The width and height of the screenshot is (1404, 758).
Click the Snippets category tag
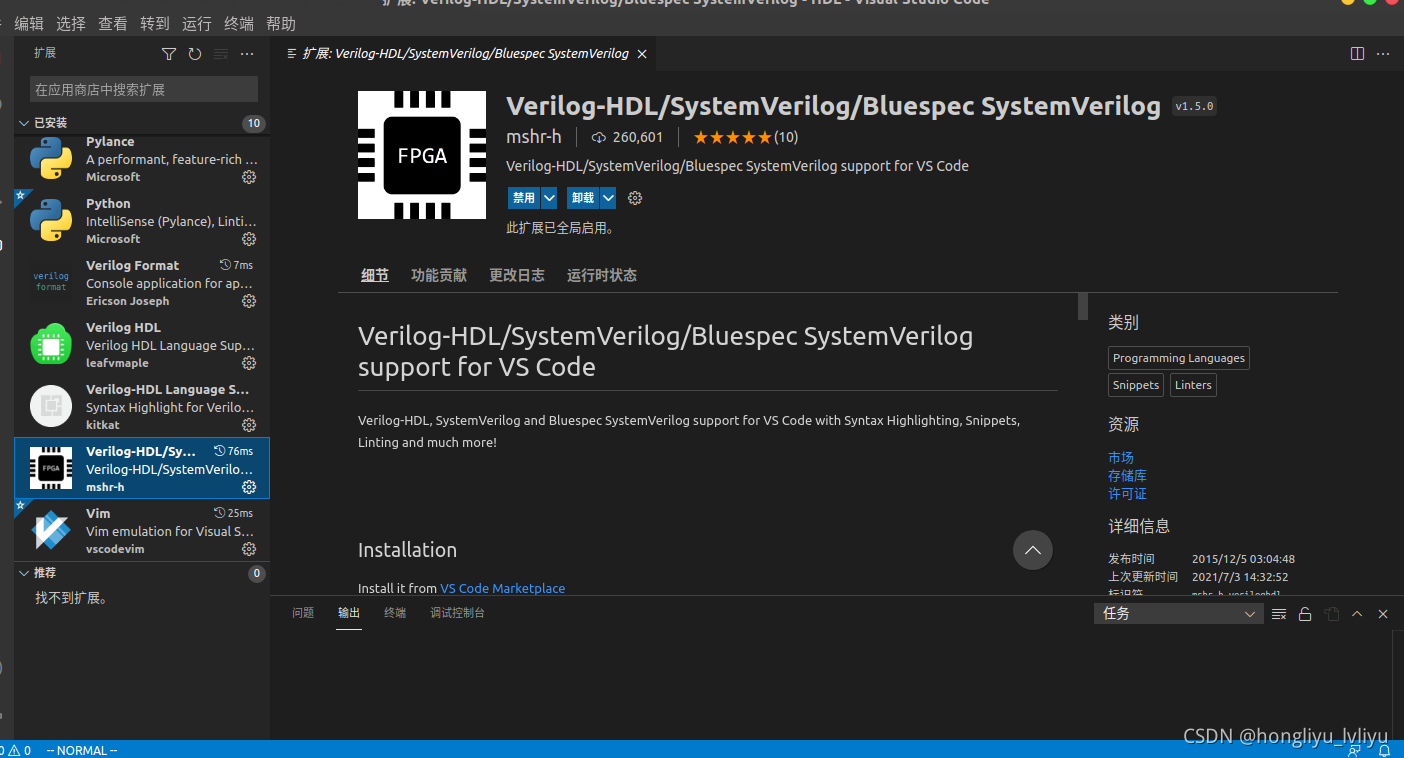1136,385
